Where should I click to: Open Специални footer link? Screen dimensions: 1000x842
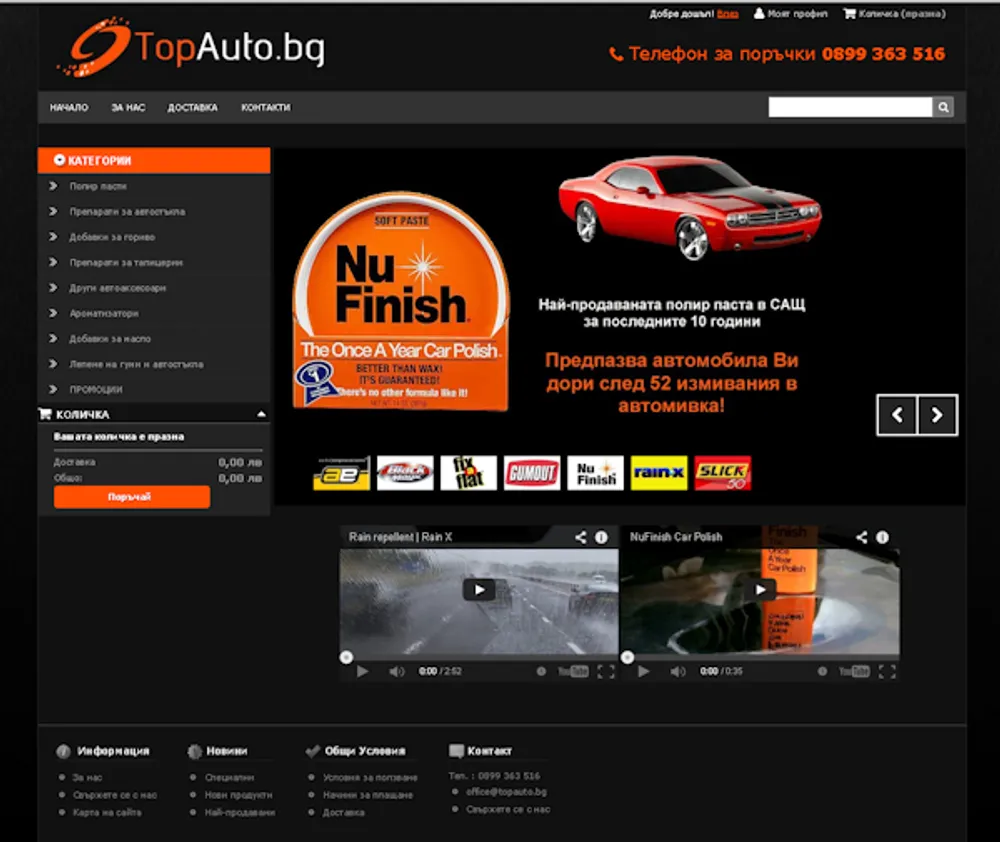(230, 778)
